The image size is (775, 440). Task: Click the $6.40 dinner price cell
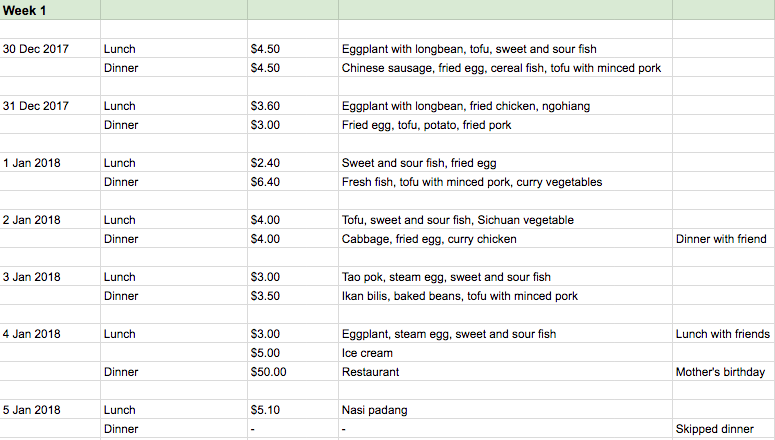265,182
